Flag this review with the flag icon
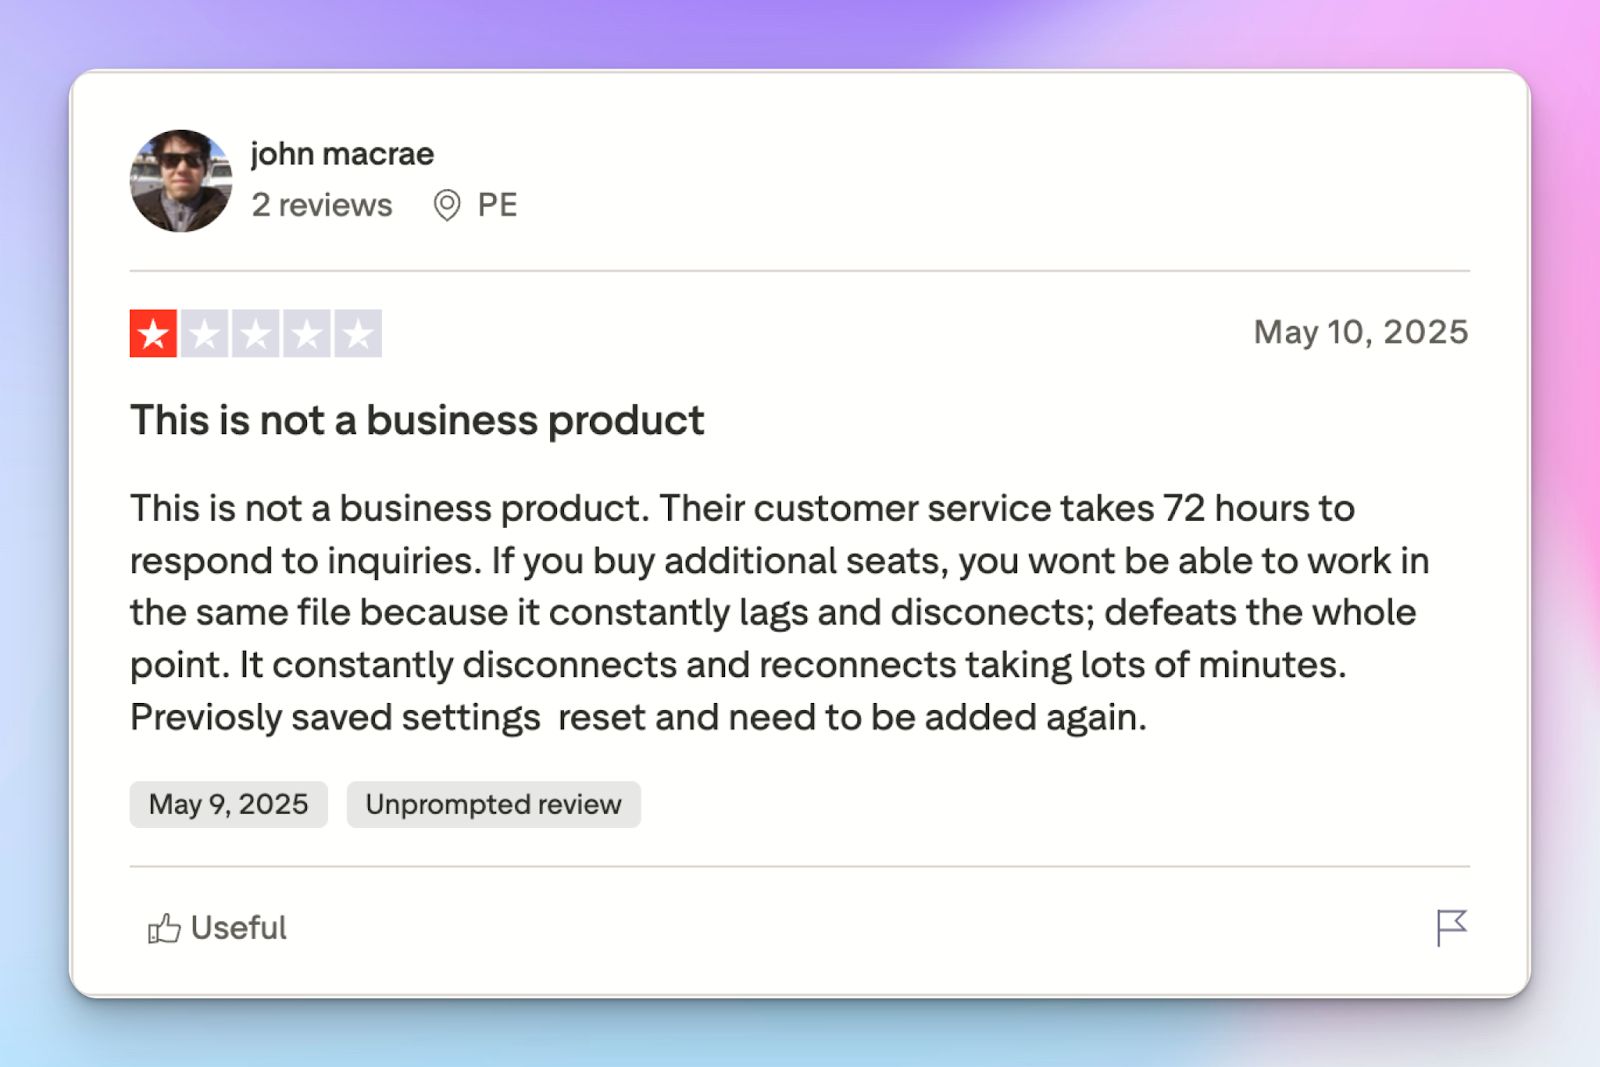1600x1067 pixels. (x=1450, y=927)
